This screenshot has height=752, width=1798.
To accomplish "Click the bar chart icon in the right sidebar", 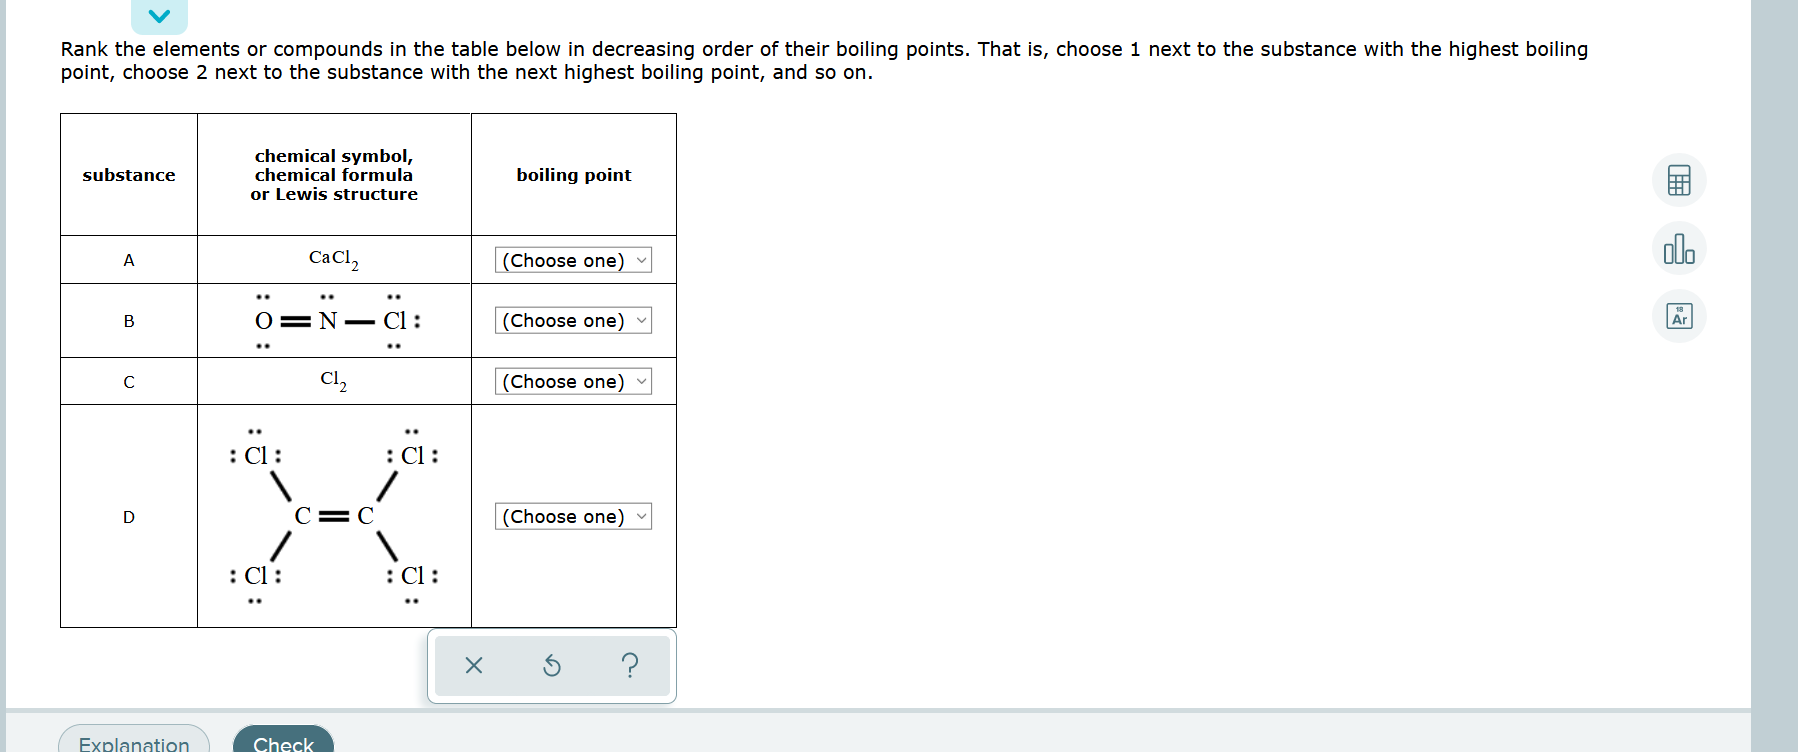I will coord(1678,250).
